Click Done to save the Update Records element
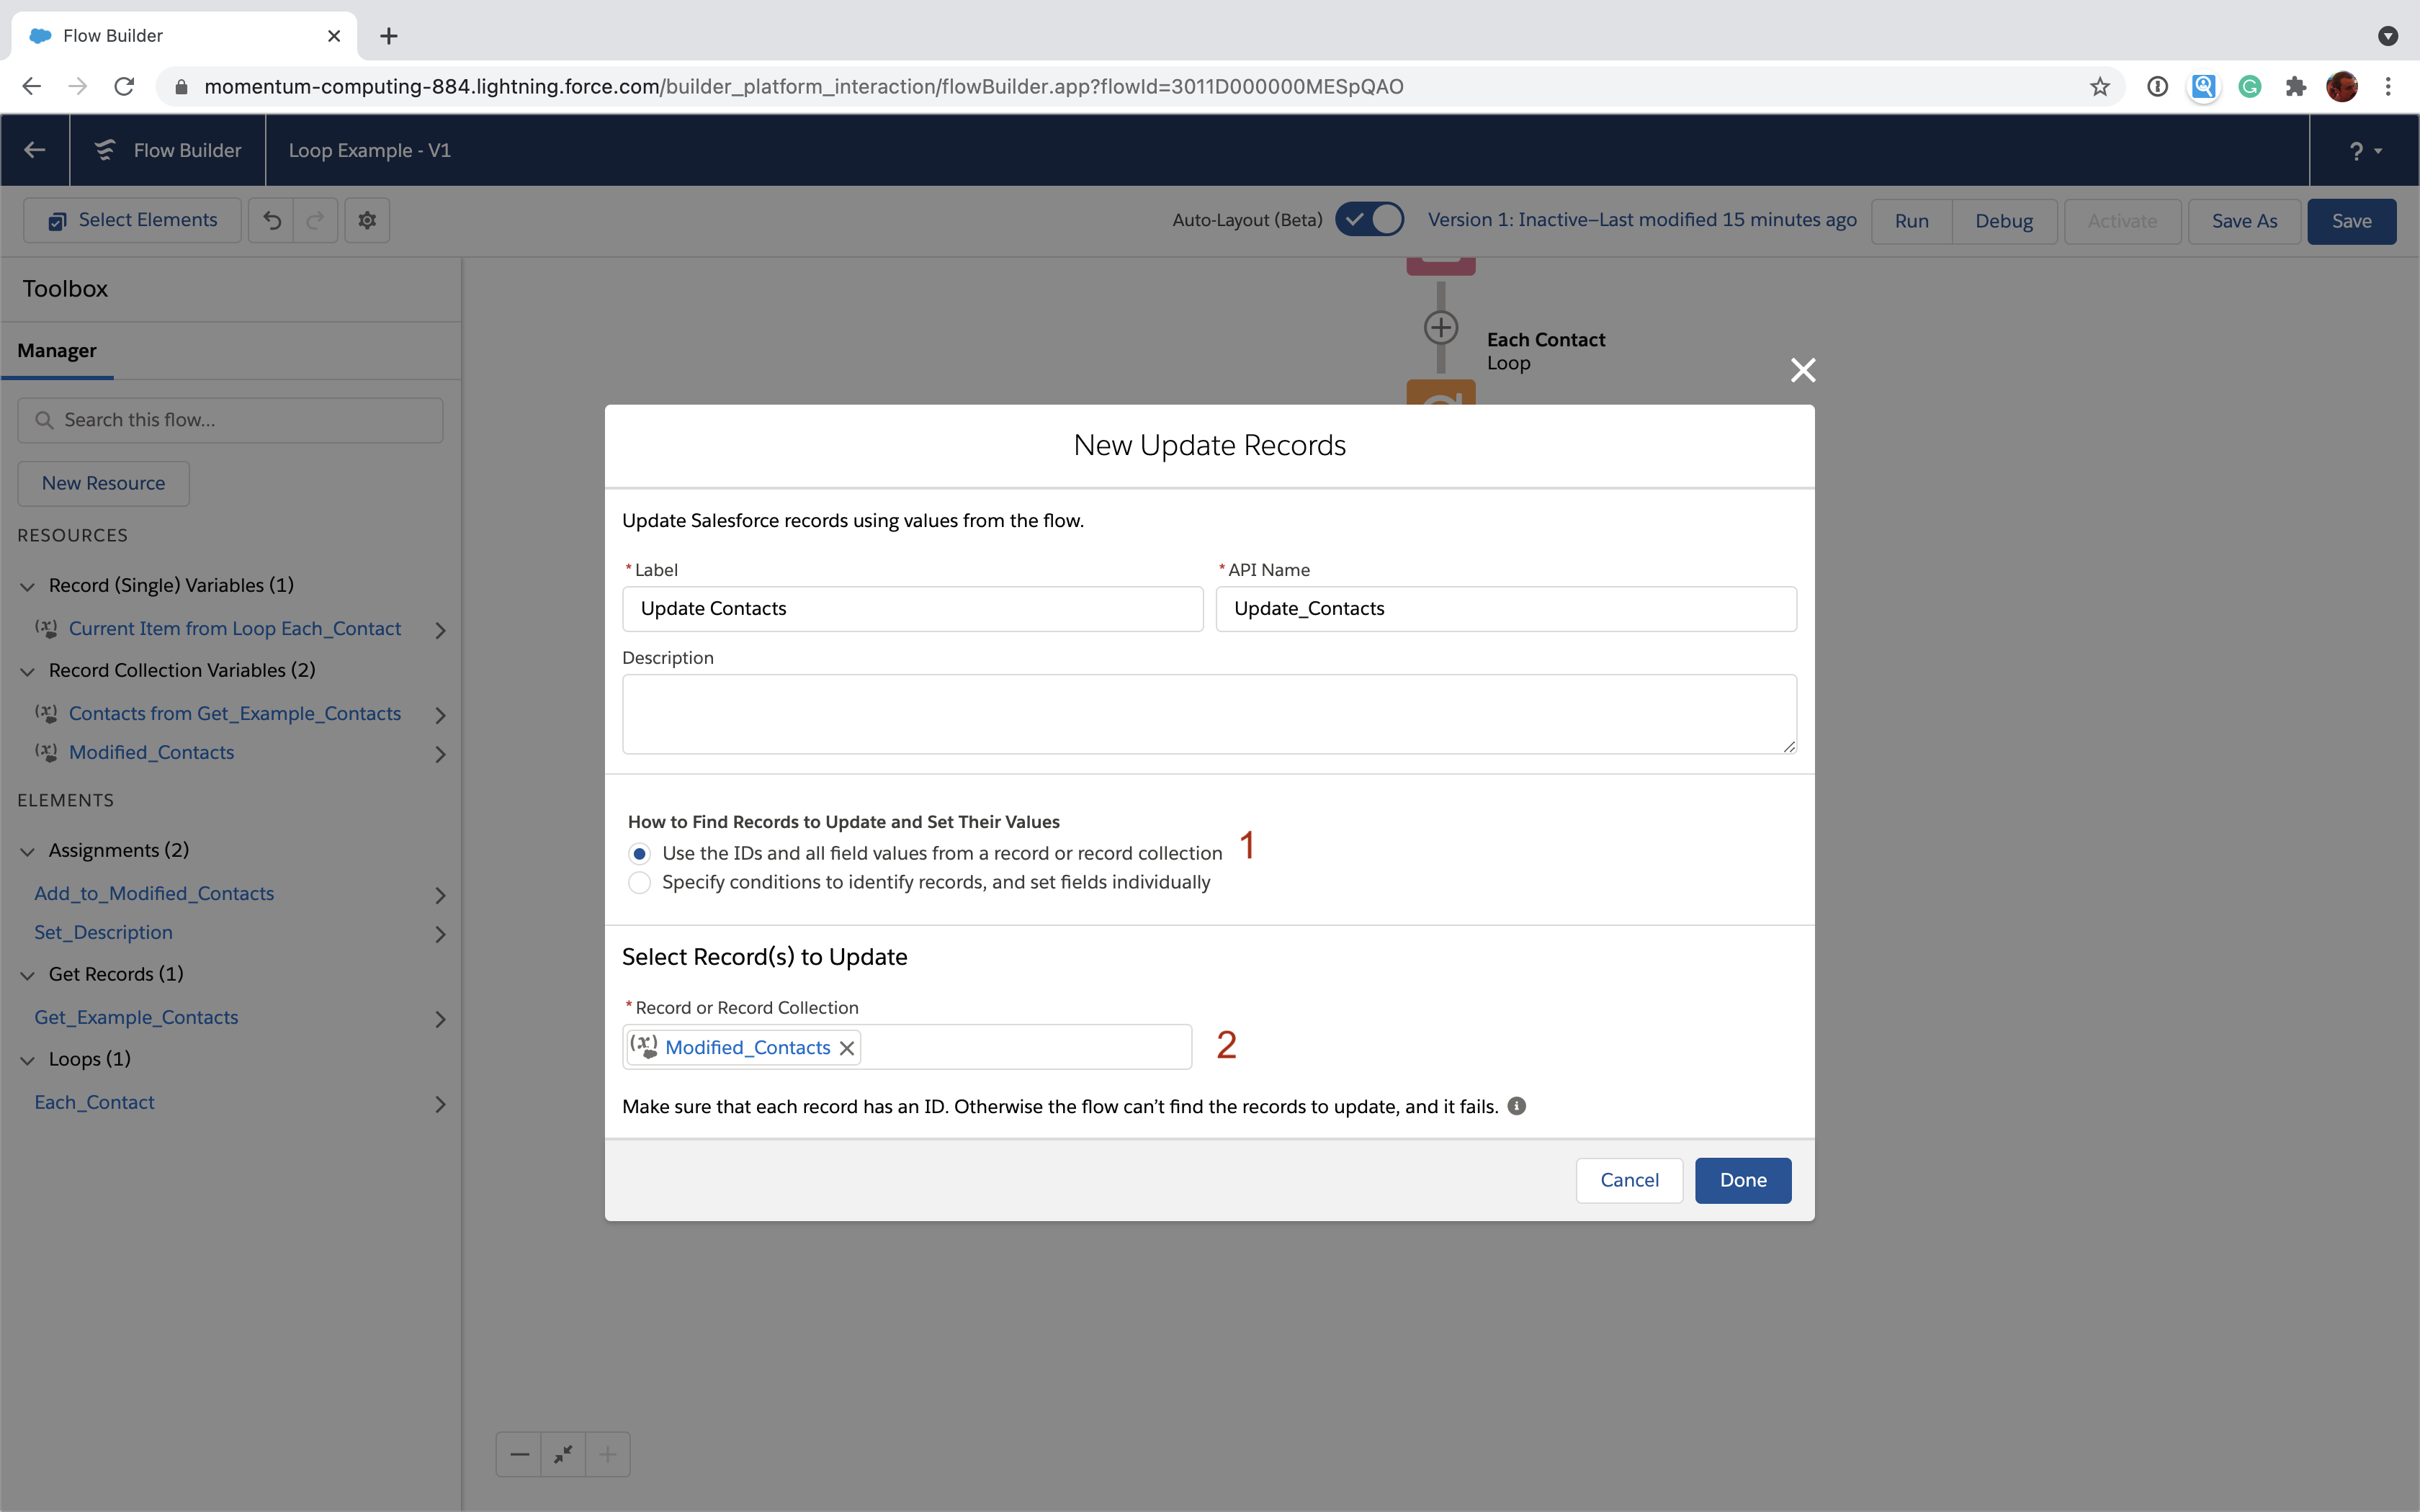This screenshot has width=2420, height=1512. pos(1742,1180)
